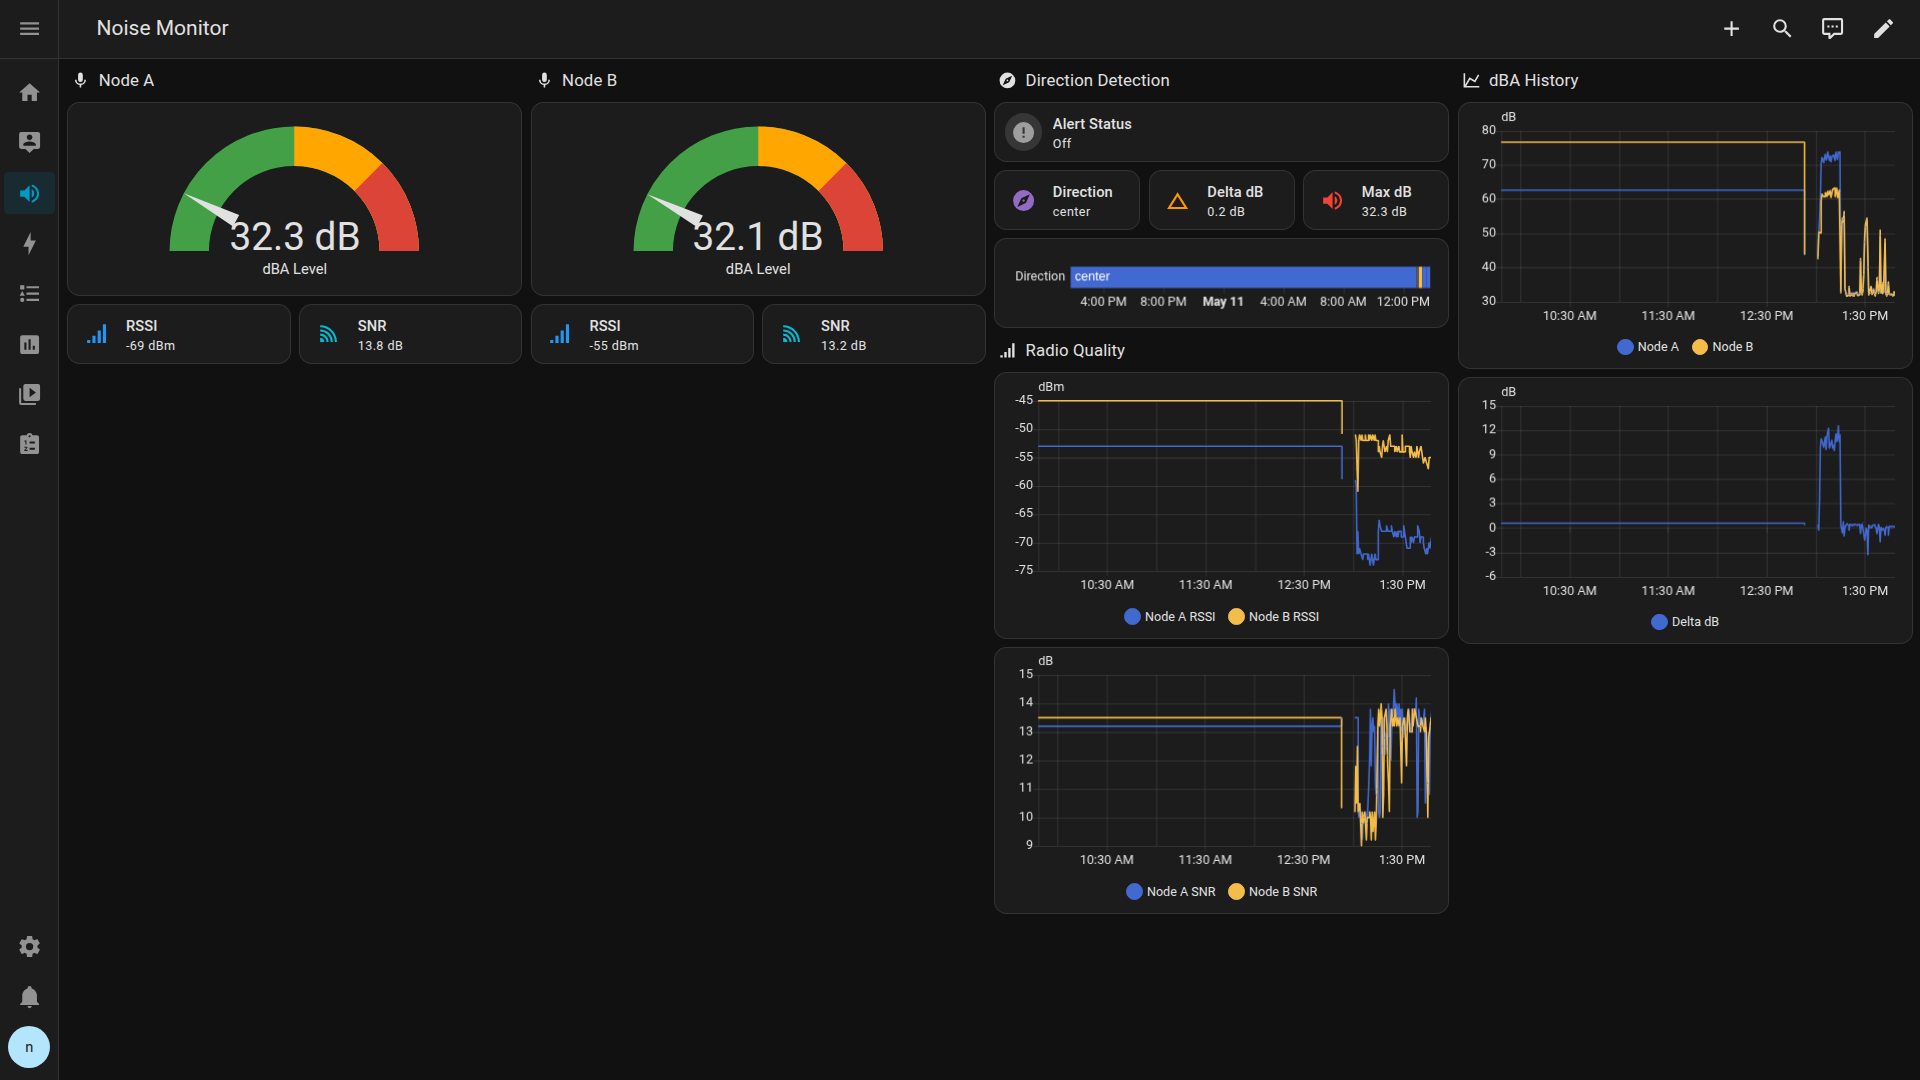Viewport: 1920px width, 1080px height.
Task: Toggle Delta dB legend series
Action: tap(1685, 622)
